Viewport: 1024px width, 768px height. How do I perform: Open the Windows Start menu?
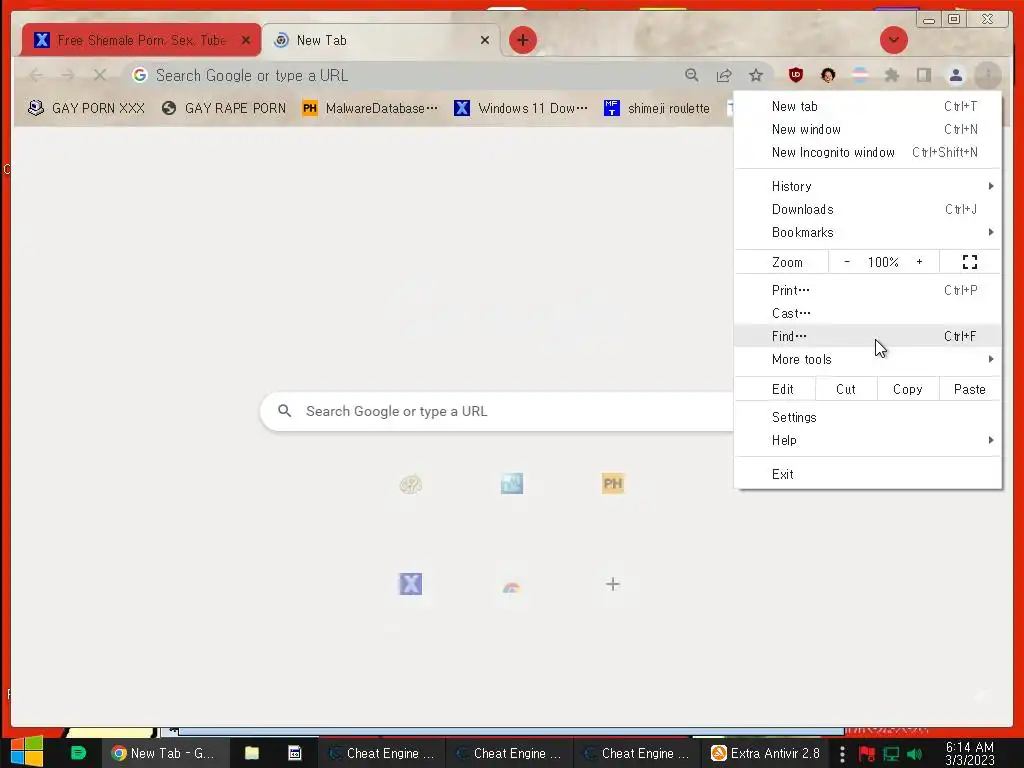coord(27,752)
